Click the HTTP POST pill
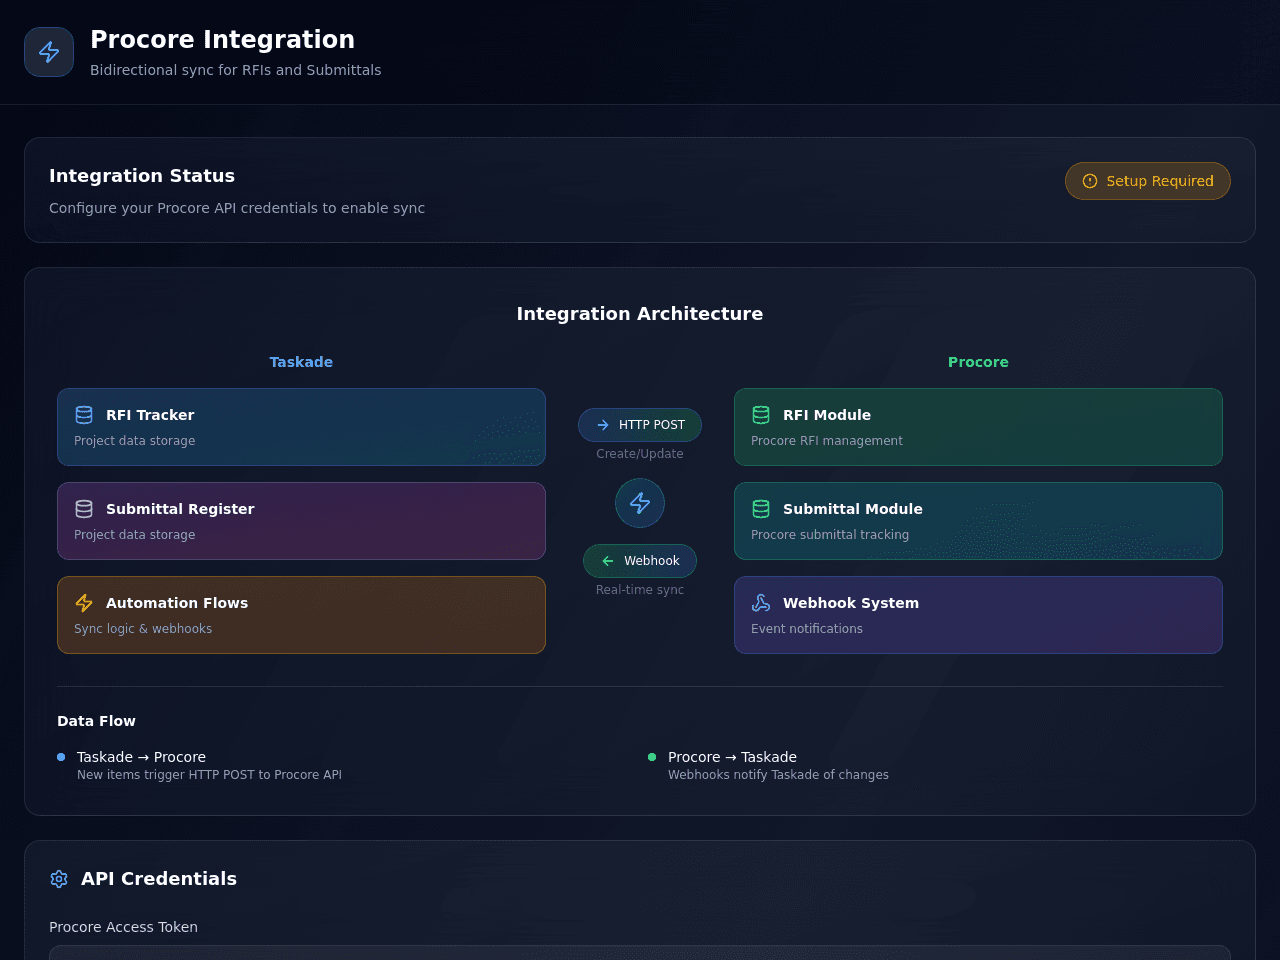This screenshot has height=960, width=1280. 640,425
